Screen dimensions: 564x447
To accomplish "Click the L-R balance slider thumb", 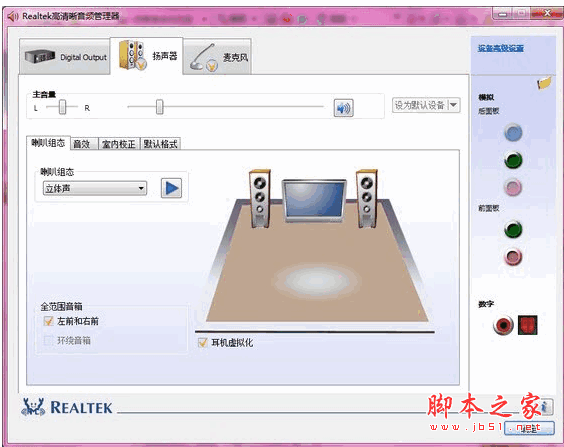I will click(62, 107).
